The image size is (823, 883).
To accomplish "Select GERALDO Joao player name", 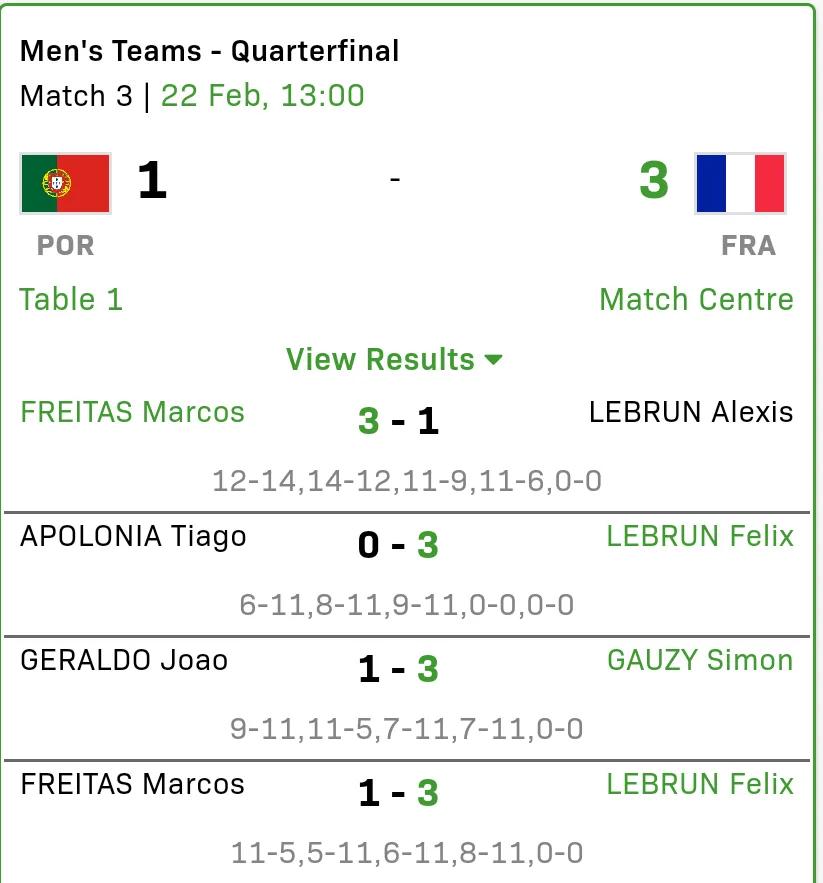I will [x=124, y=660].
